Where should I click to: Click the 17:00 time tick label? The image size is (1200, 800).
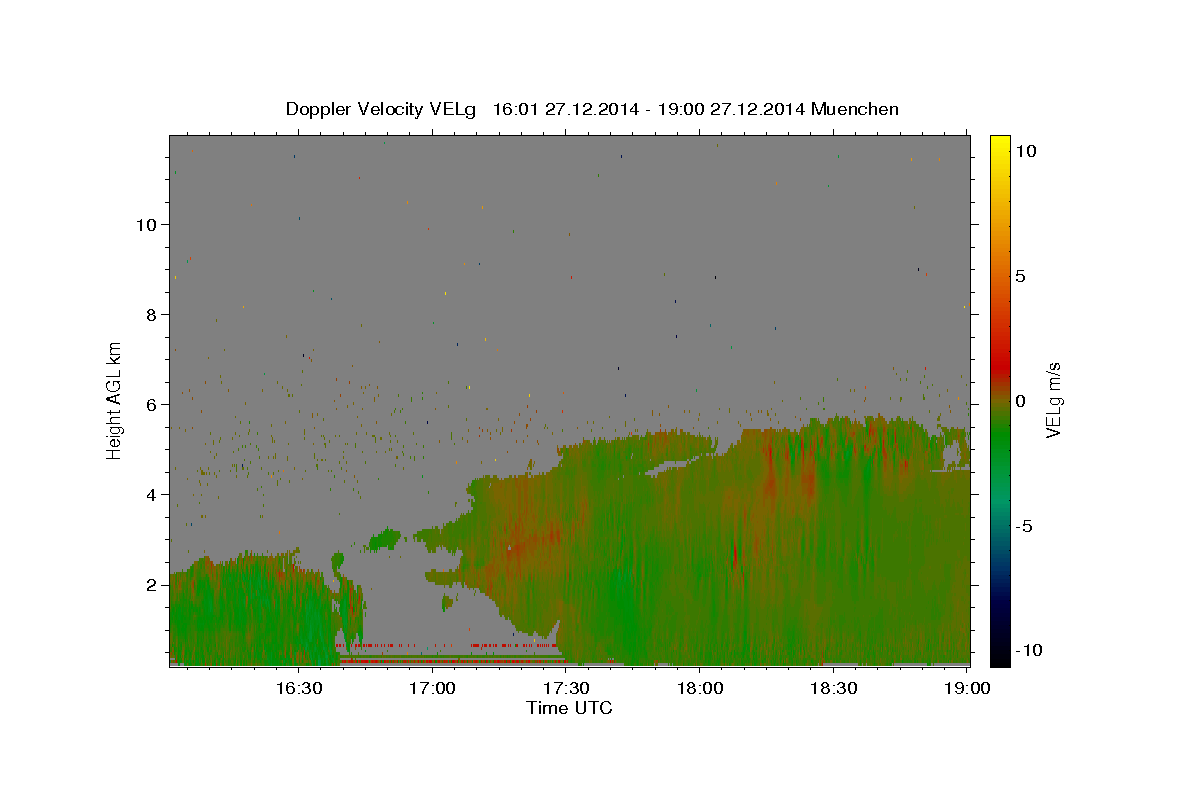click(x=433, y=688)
